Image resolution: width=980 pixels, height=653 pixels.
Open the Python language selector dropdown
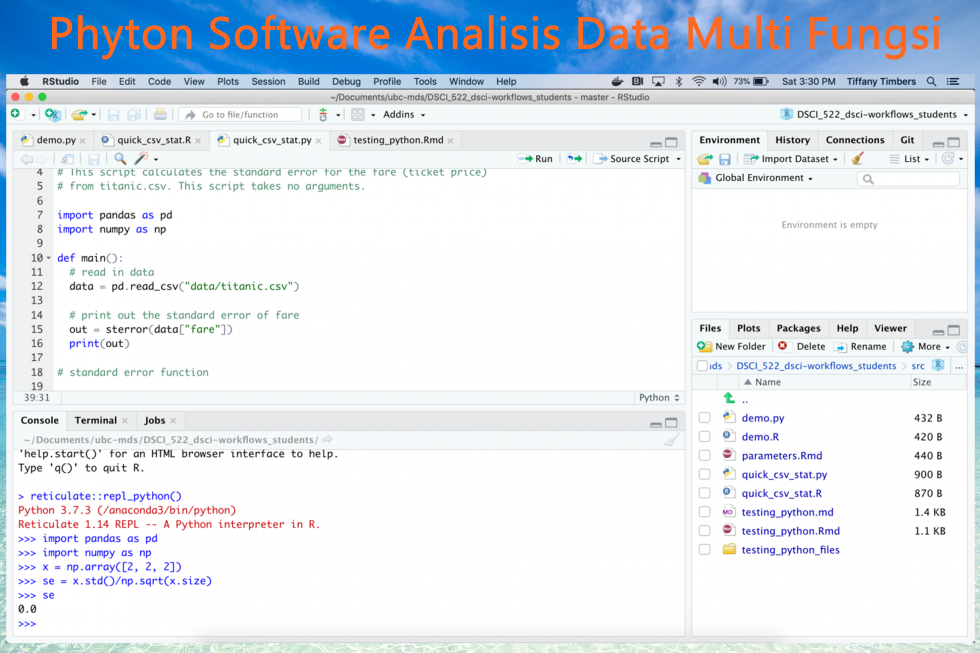[659, 397]
